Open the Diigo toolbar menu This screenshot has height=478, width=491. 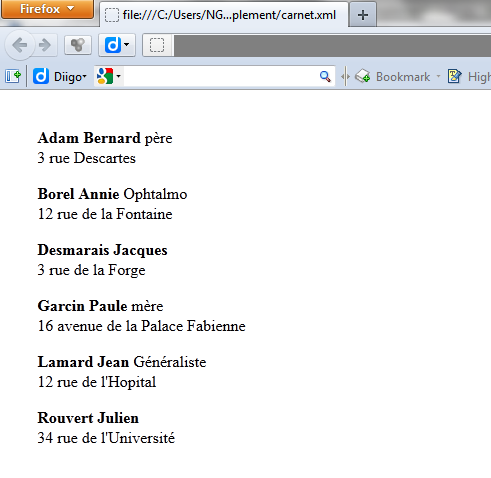tap(60, 76)
